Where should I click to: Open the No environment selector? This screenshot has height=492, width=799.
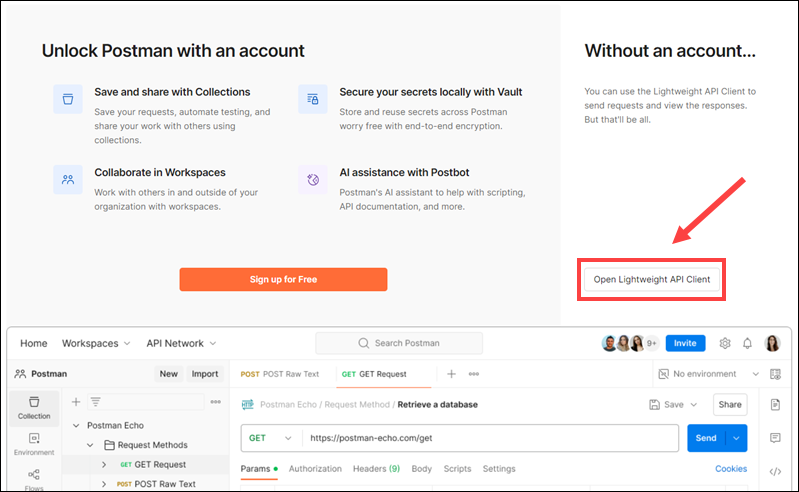click(x=708, y=374)
